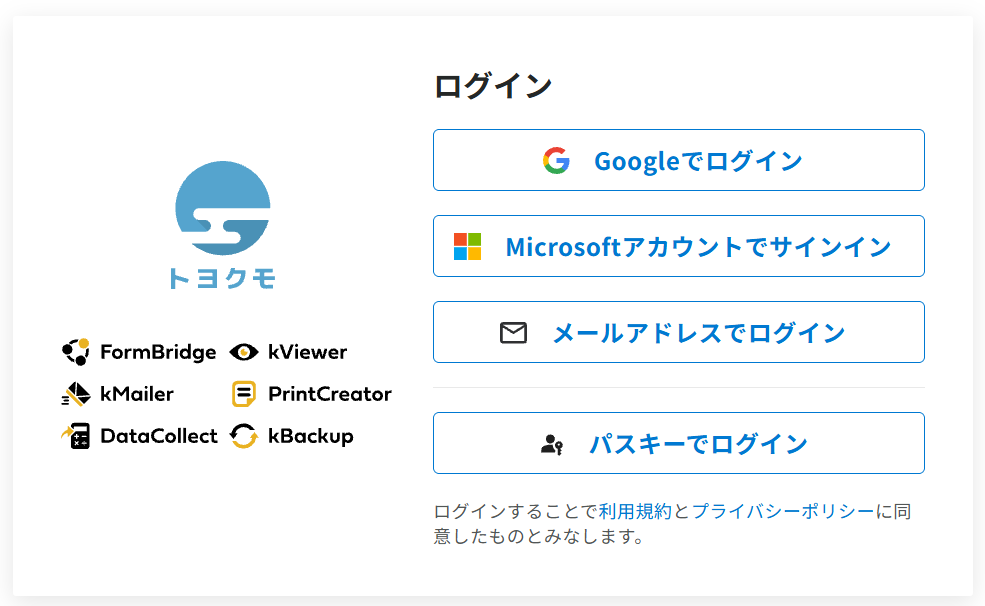Click the FormBridge product icon
The width and height of the screenshot is (985, 606).
pos(76,352)
